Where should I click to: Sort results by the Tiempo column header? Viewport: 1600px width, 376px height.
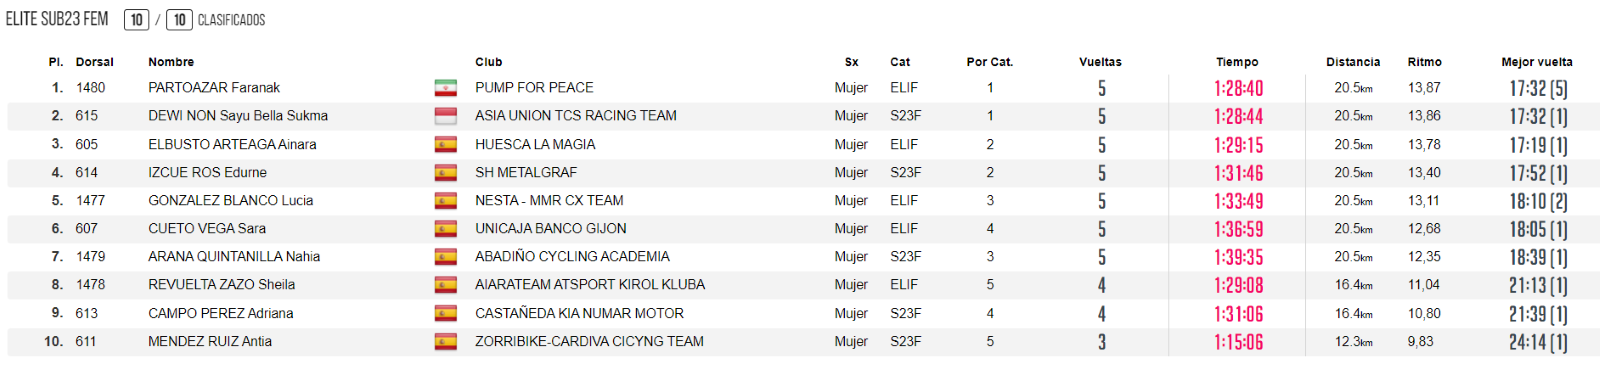(x=1237, y=62)
